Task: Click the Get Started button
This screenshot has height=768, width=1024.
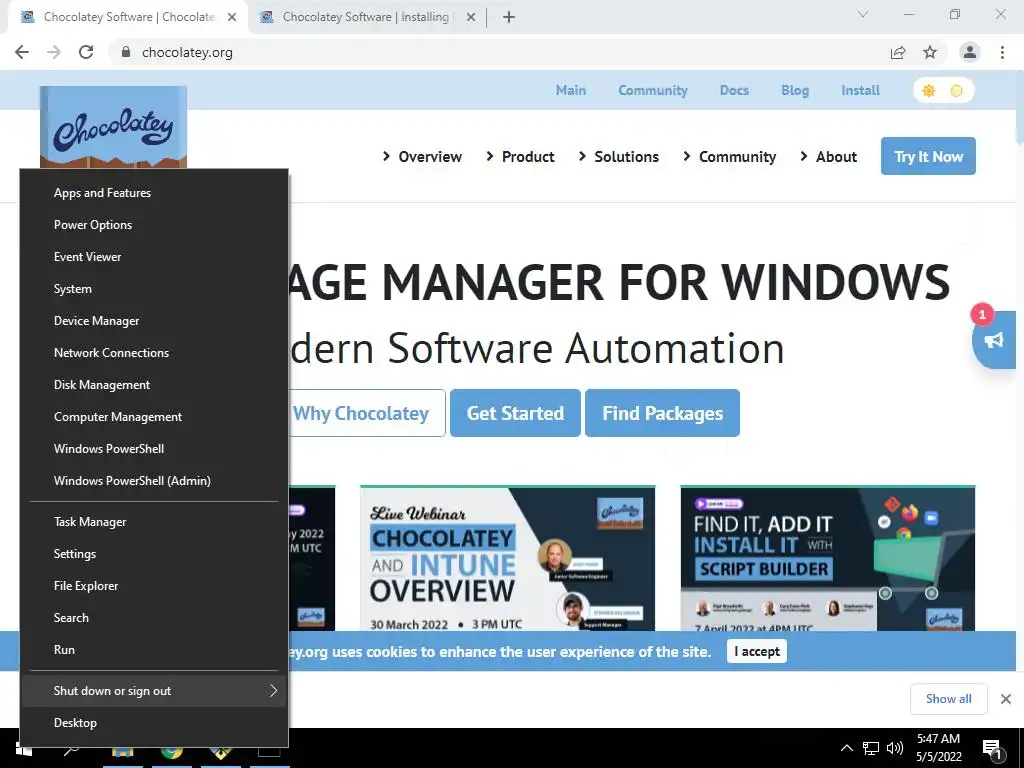Action: click(515, 413)
